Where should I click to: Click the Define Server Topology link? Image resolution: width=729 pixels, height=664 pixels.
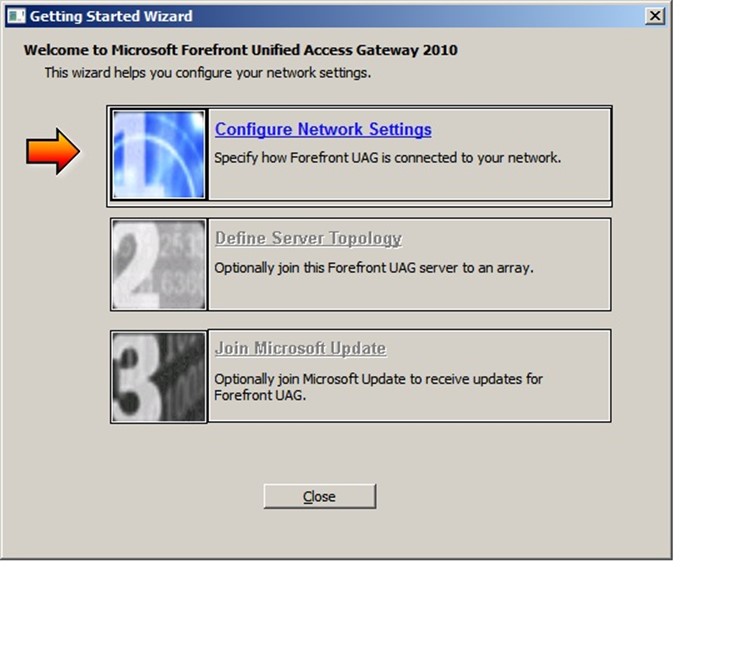coord(308,238)
